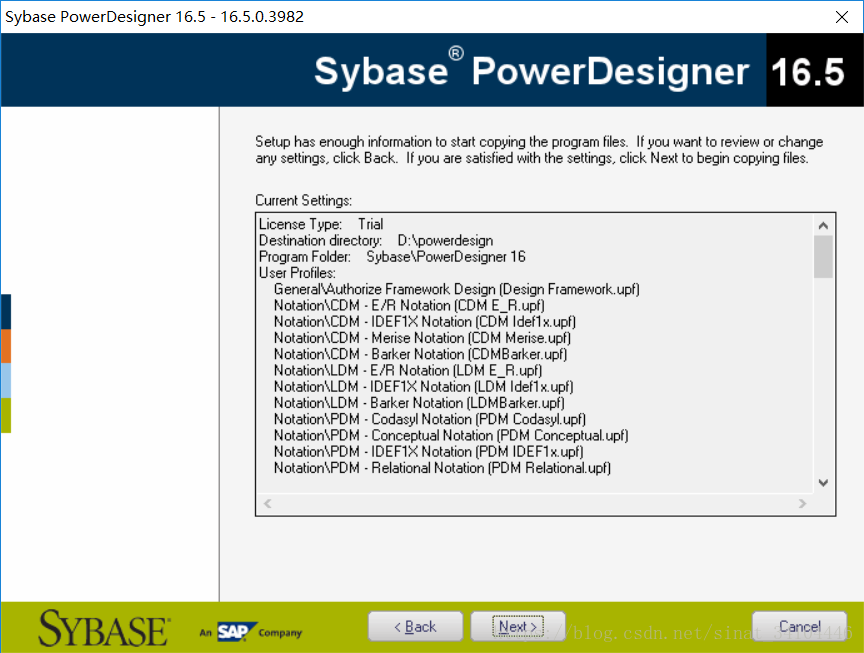Select the Notation\LDM - E/R Notation line

click(408, 371)
